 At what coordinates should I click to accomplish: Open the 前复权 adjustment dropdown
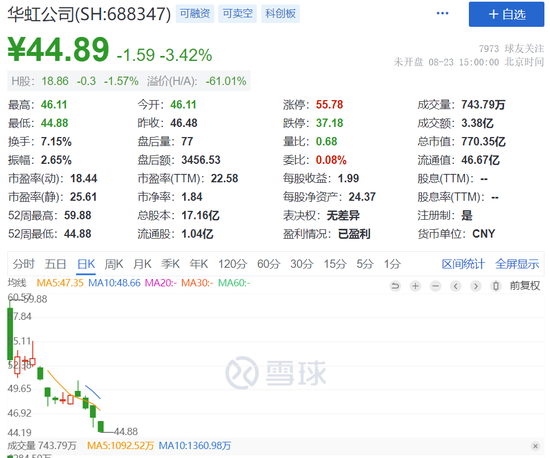tap(525, 286)
